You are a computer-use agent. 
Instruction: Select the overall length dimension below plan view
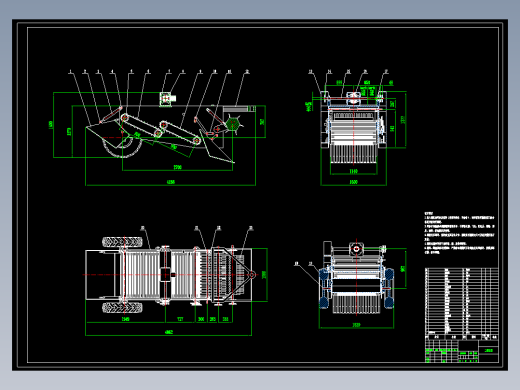169,332
